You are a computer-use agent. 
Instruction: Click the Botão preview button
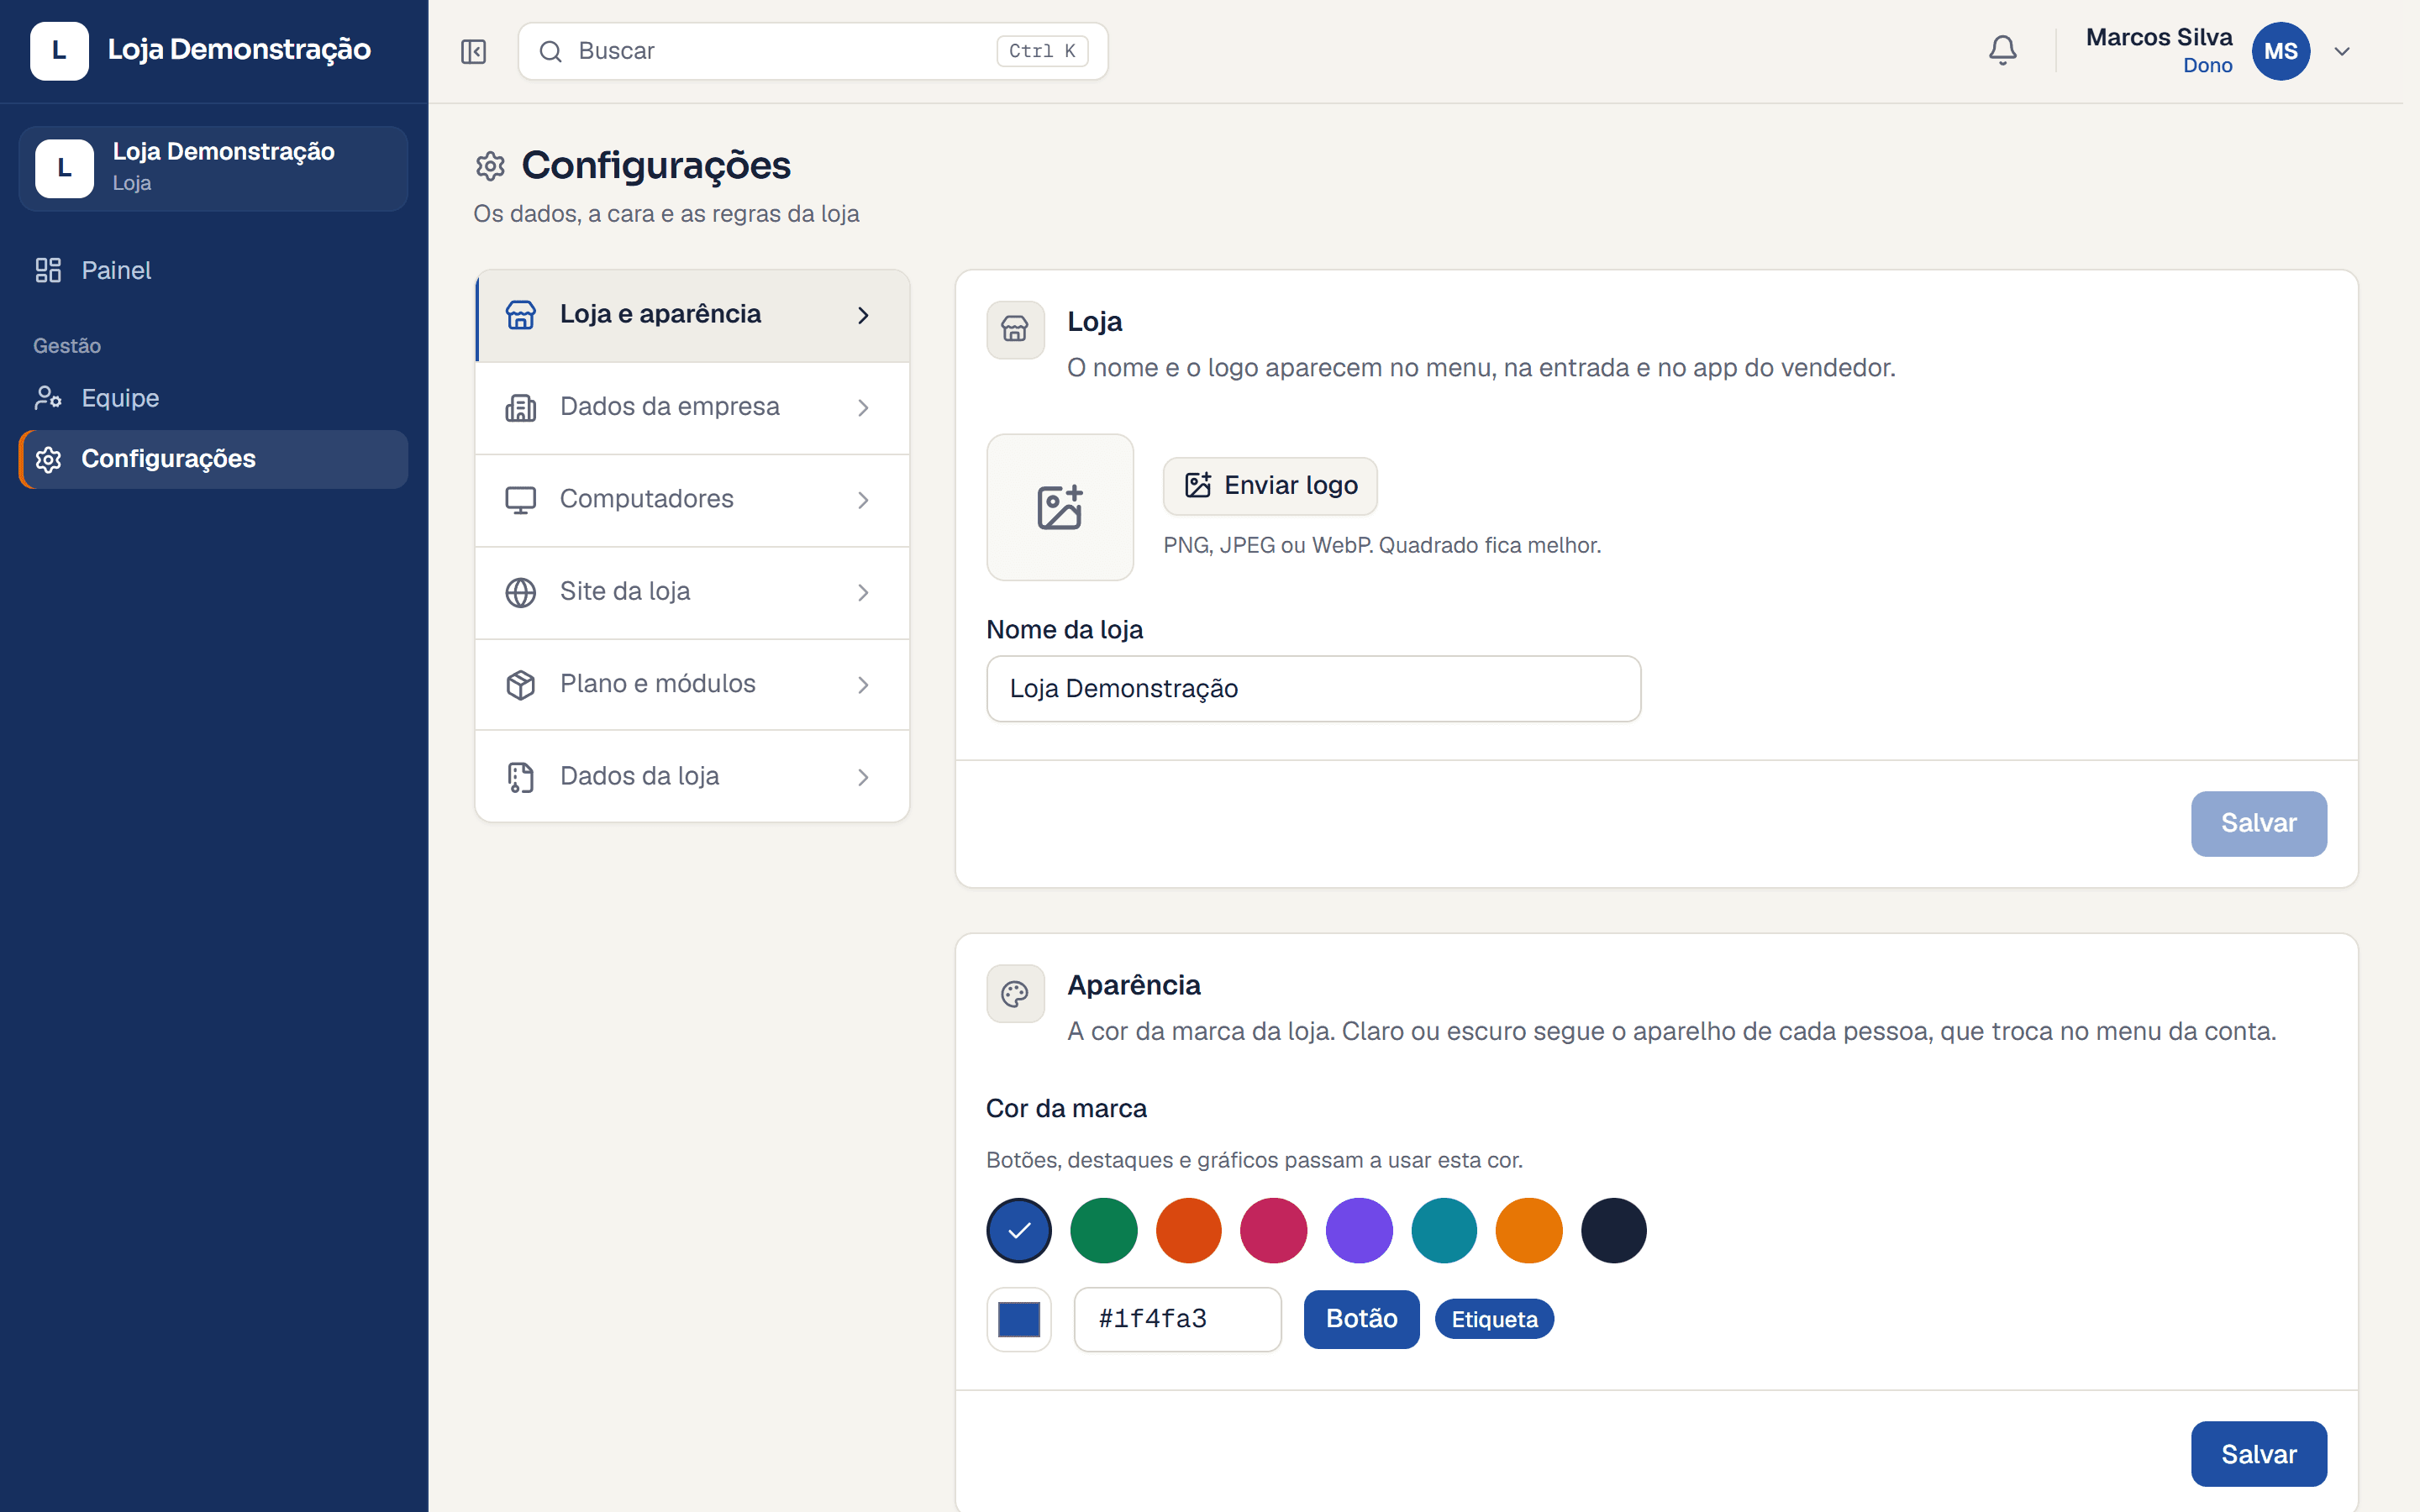(x=1361, y=1319)
